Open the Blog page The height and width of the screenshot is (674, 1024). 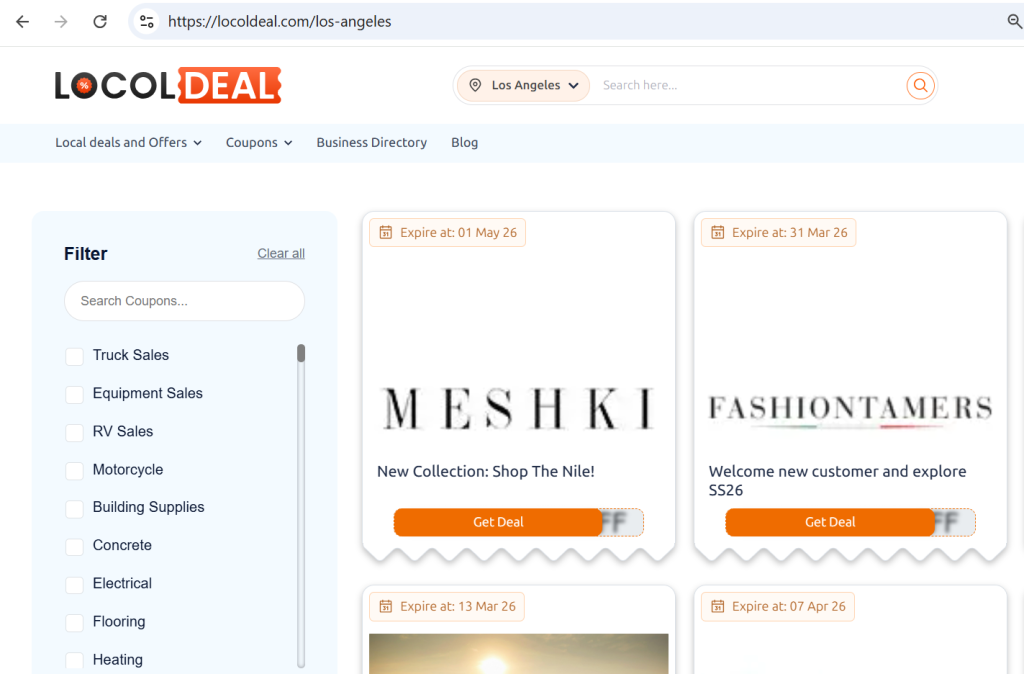point(464,142)
